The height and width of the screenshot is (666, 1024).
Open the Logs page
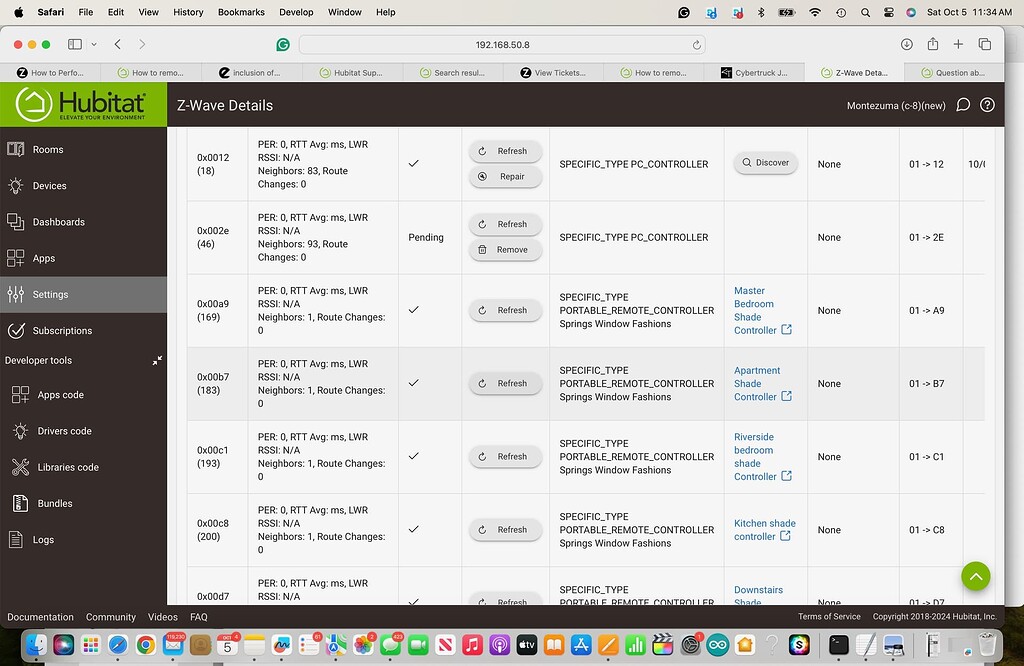(x=42, y=540)
